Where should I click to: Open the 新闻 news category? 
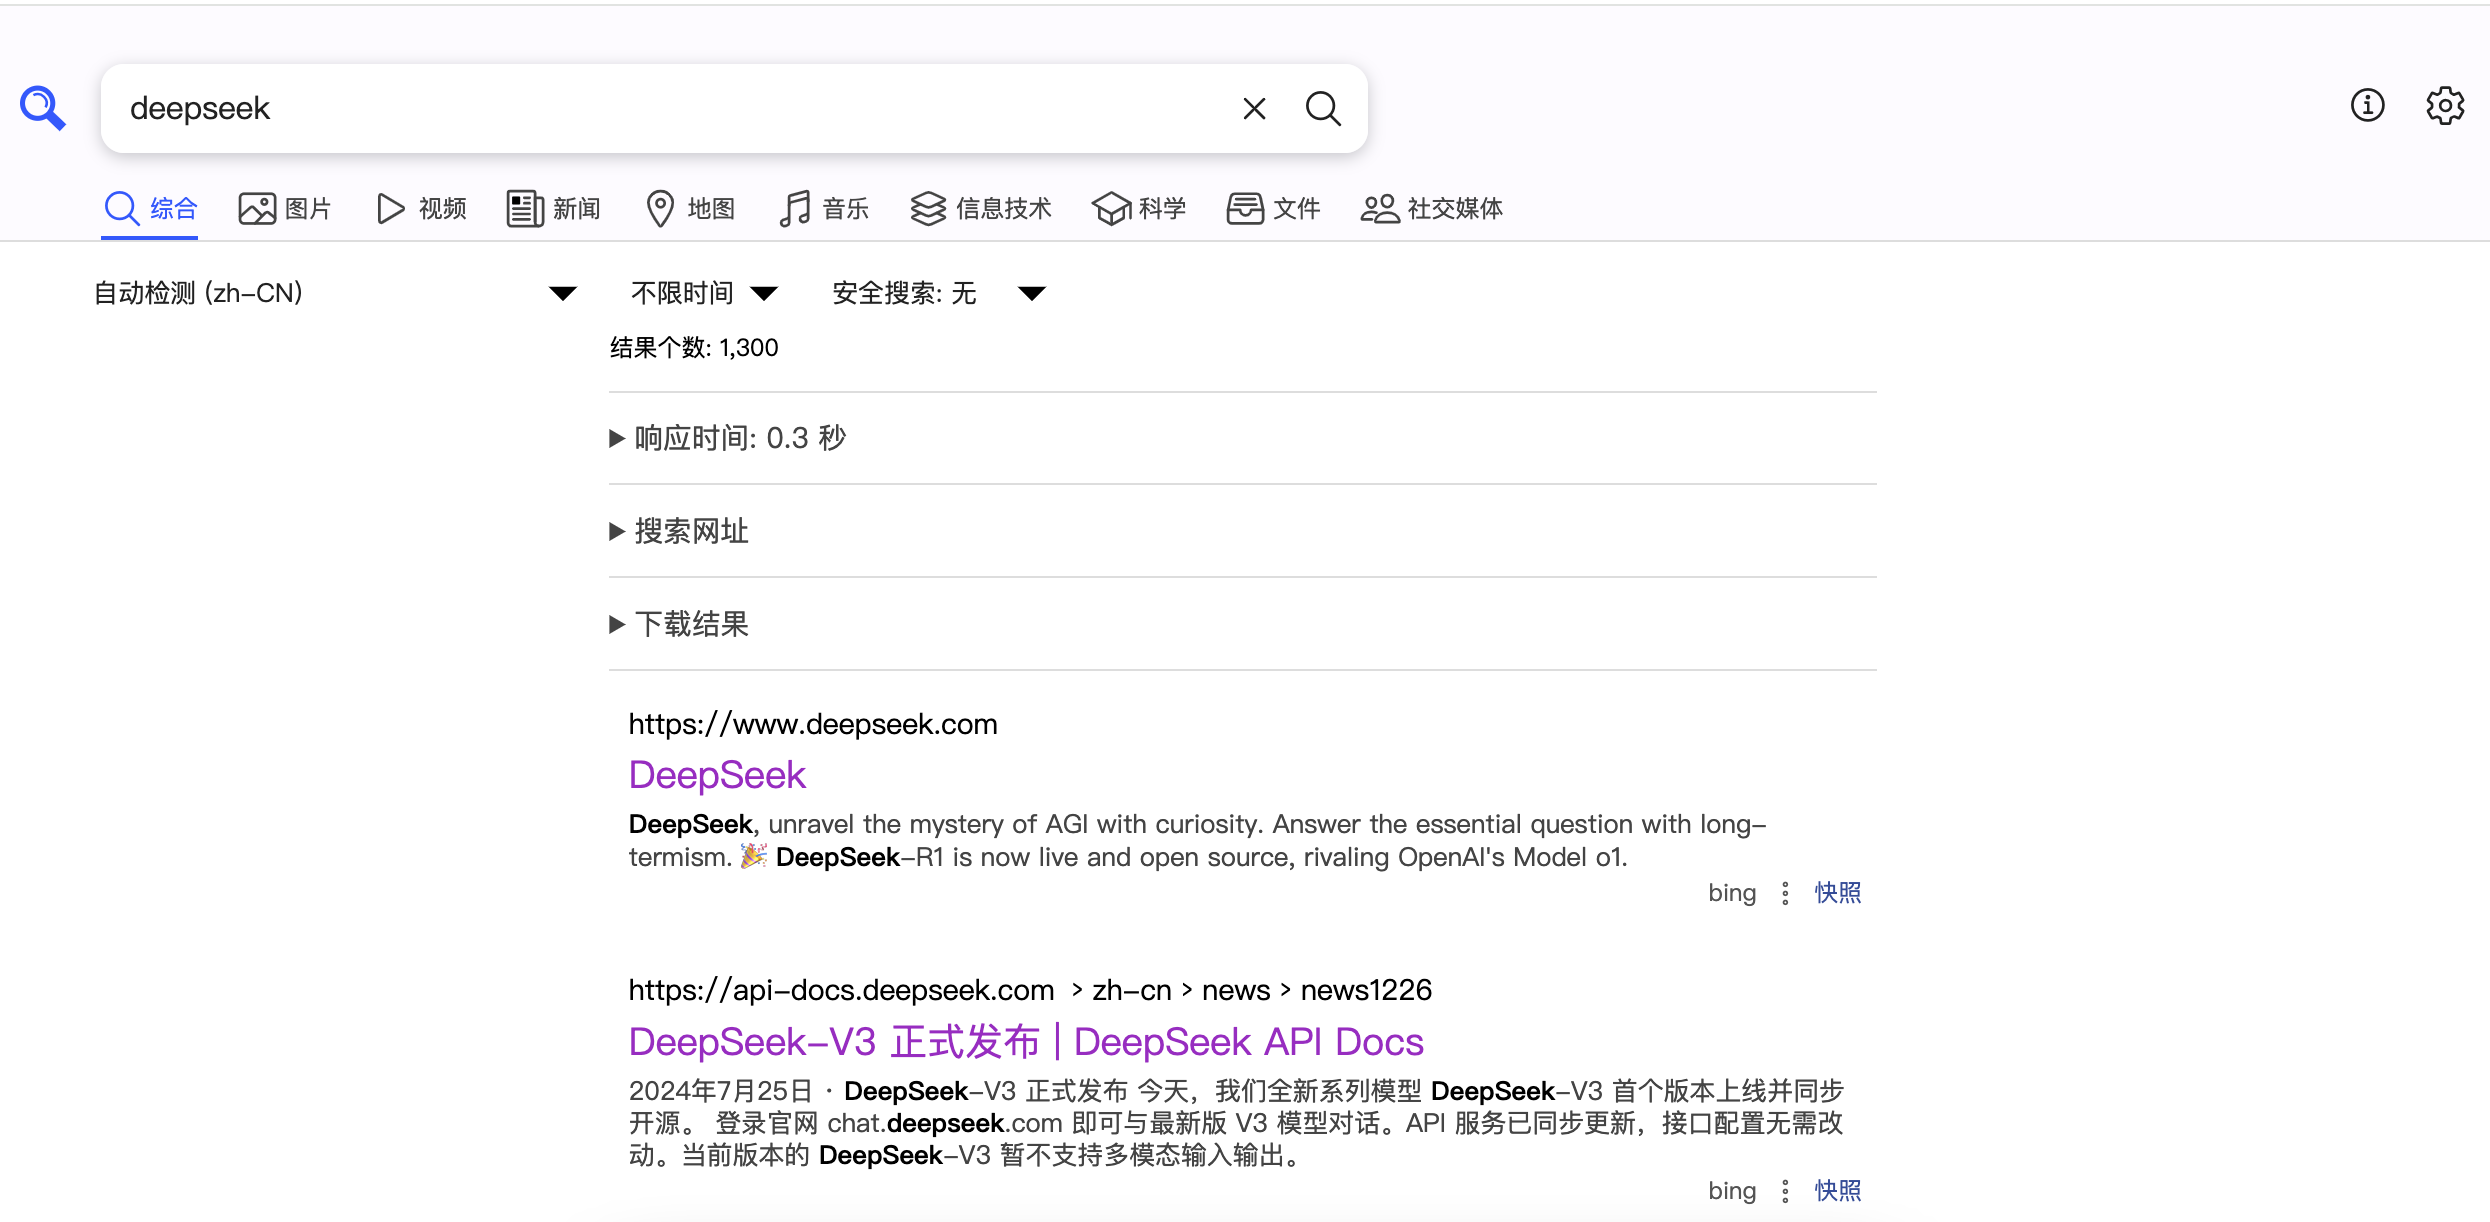[x=554, y=208]
